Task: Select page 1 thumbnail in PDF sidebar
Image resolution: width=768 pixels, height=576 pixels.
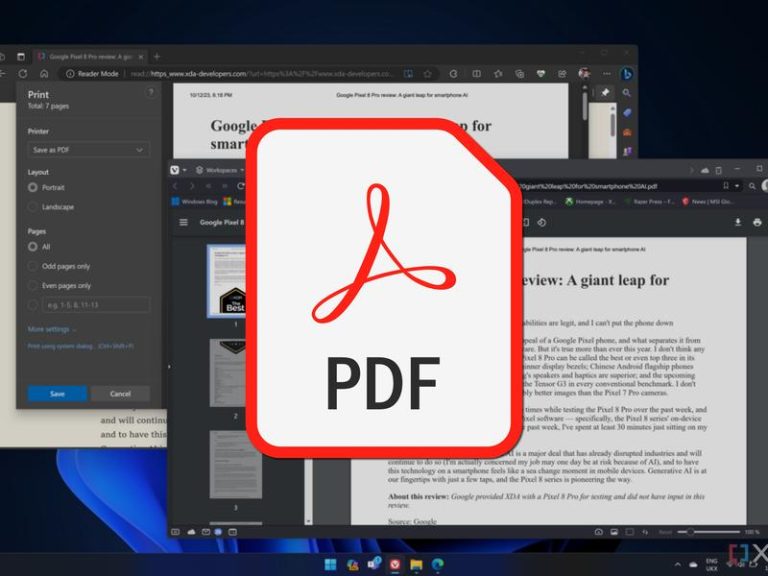Action: 227,281
